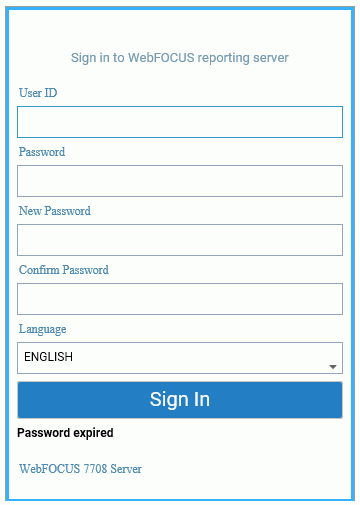
Task: Click the Password field label
Action: click(42, 152)
